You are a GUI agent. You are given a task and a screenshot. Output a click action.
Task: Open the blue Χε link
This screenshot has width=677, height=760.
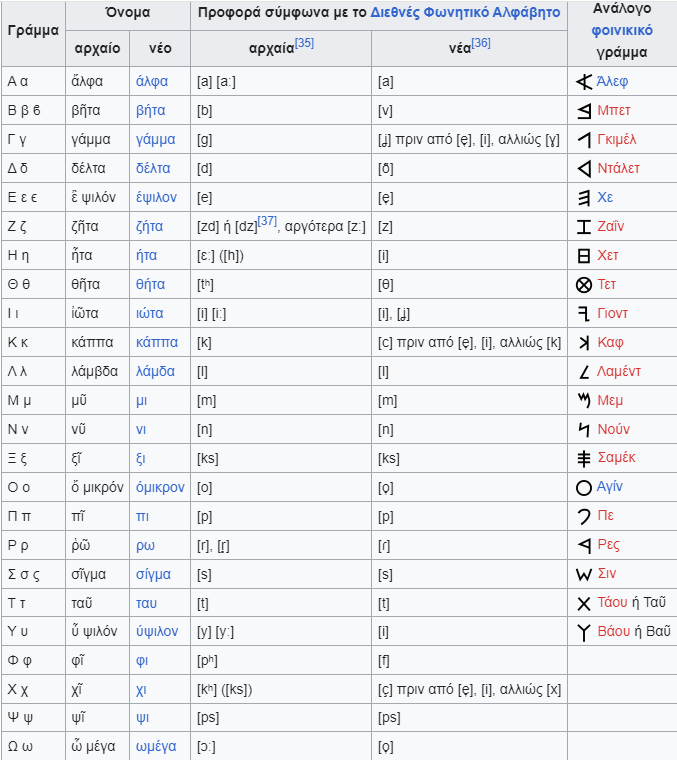(x=605, y=197)
